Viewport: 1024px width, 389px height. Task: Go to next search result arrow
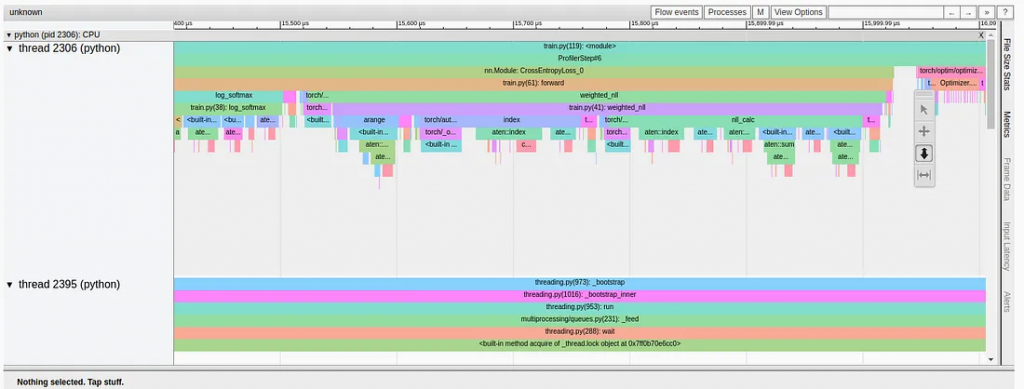(969, 12)
